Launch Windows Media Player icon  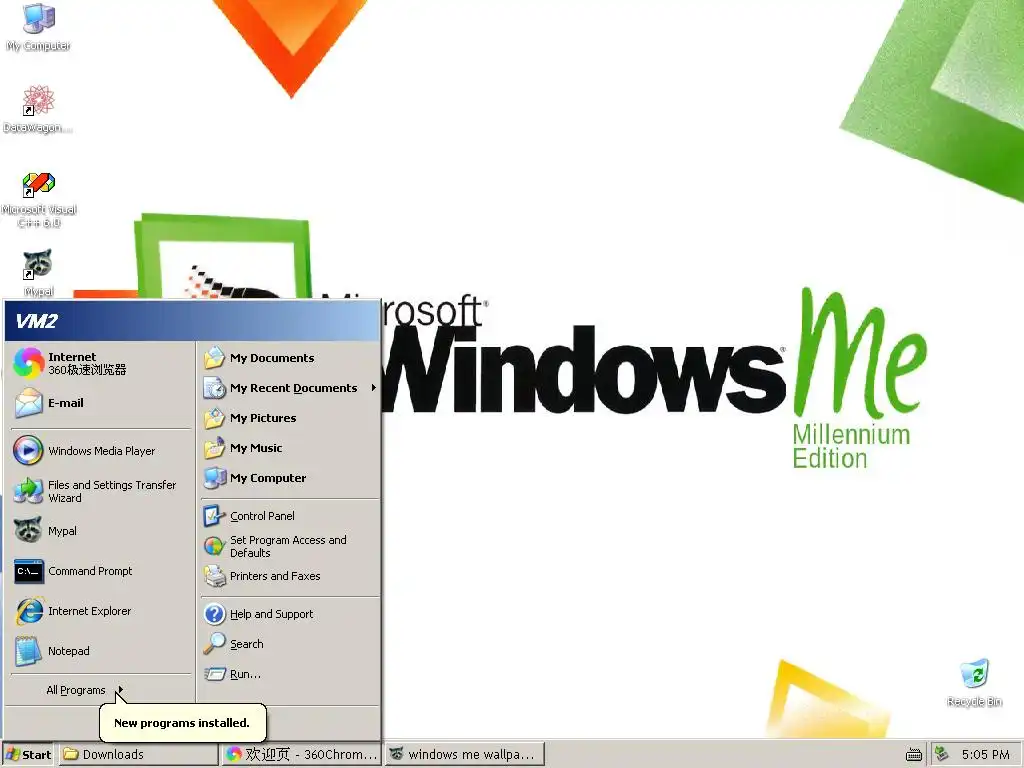pos(28,451)
